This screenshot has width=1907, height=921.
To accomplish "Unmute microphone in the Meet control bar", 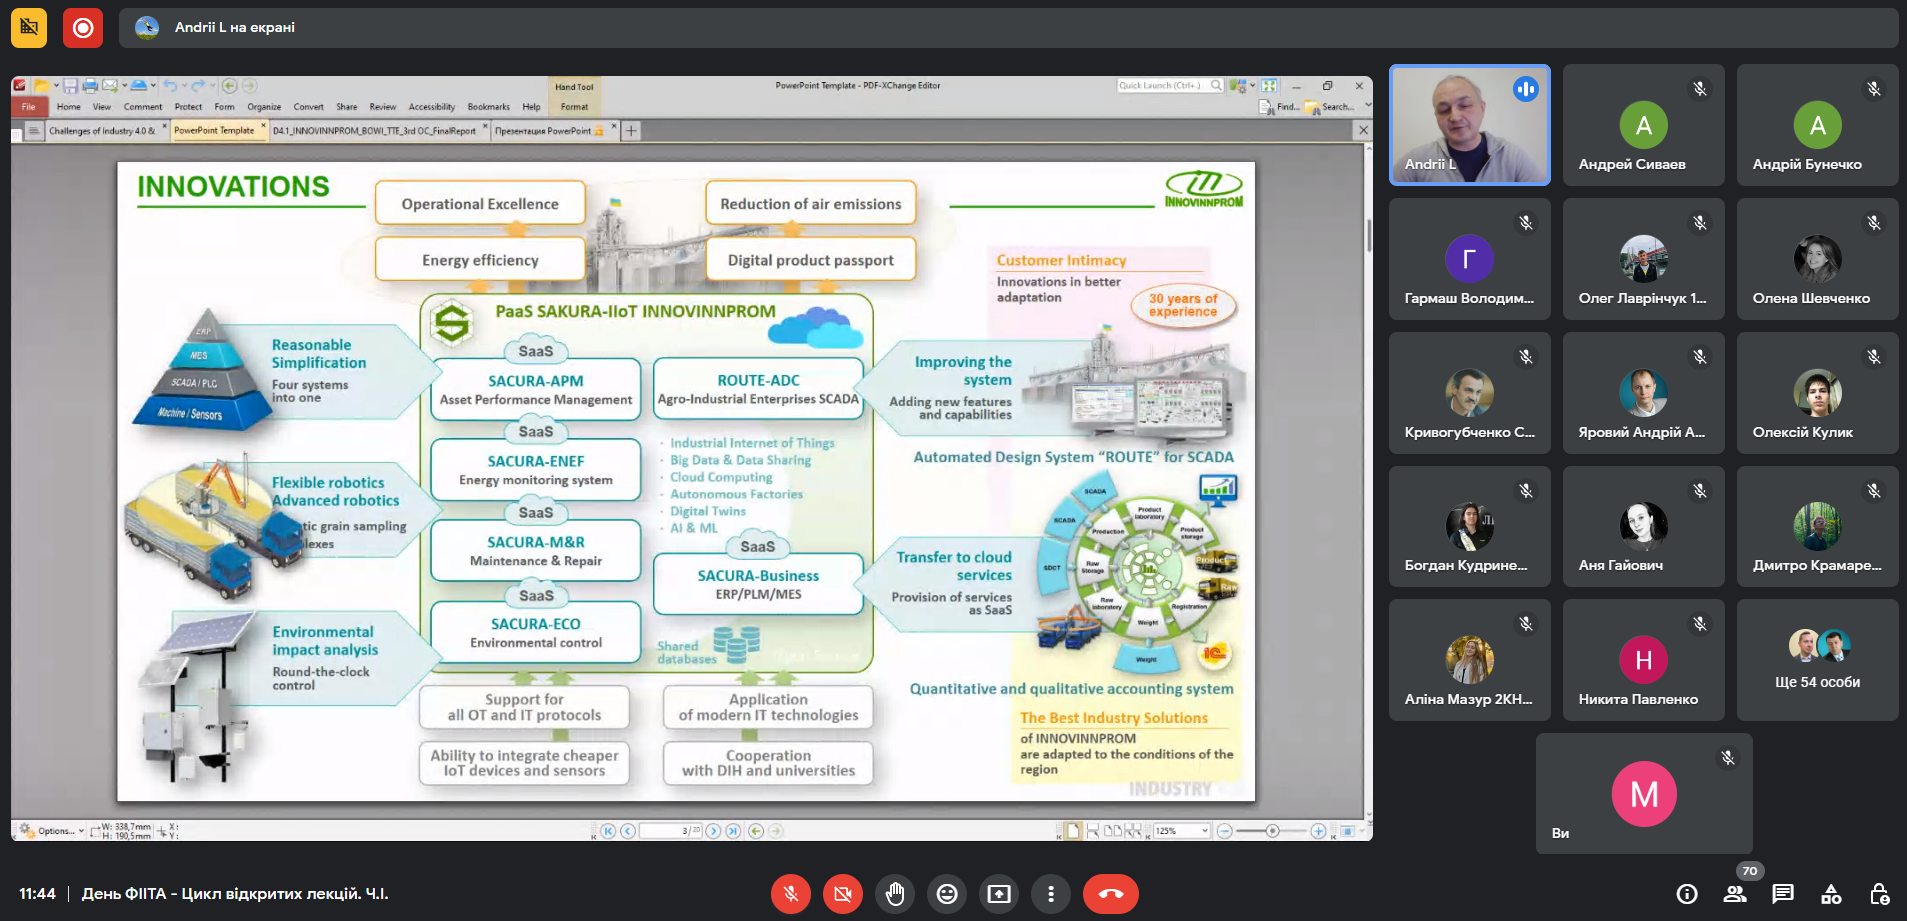I will pyautogui.click(x=791, y=894).
